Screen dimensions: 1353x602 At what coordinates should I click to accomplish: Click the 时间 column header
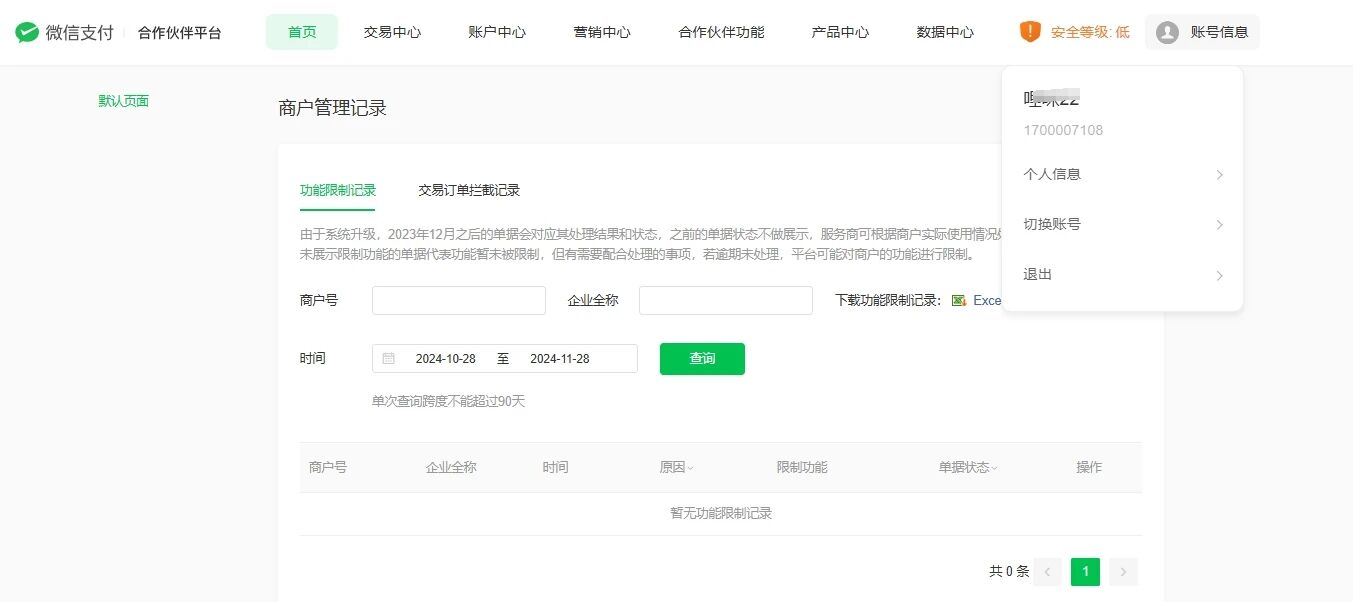pos(555,468)
